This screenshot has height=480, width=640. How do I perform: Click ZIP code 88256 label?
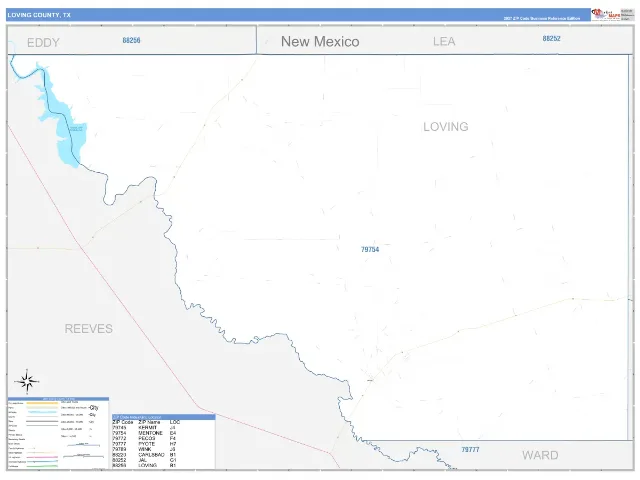point(131,40)
